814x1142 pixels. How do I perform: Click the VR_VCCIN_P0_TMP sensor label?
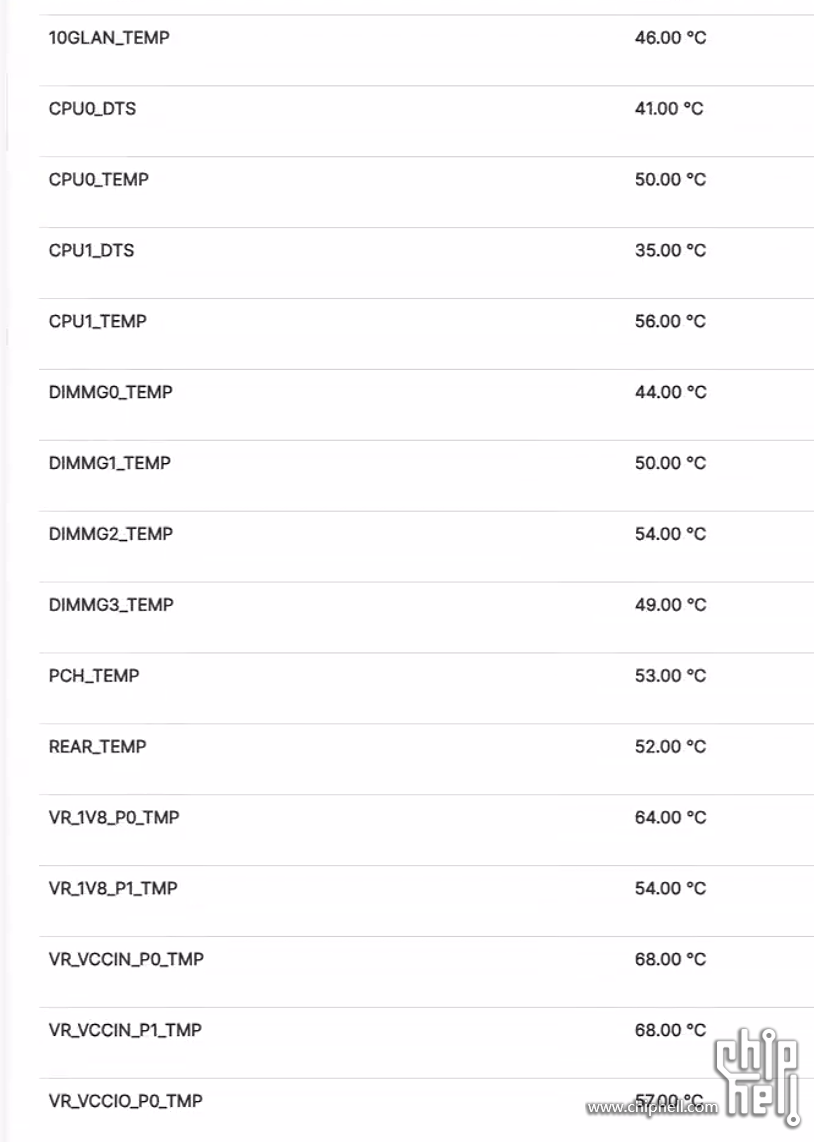pos(126,959)
